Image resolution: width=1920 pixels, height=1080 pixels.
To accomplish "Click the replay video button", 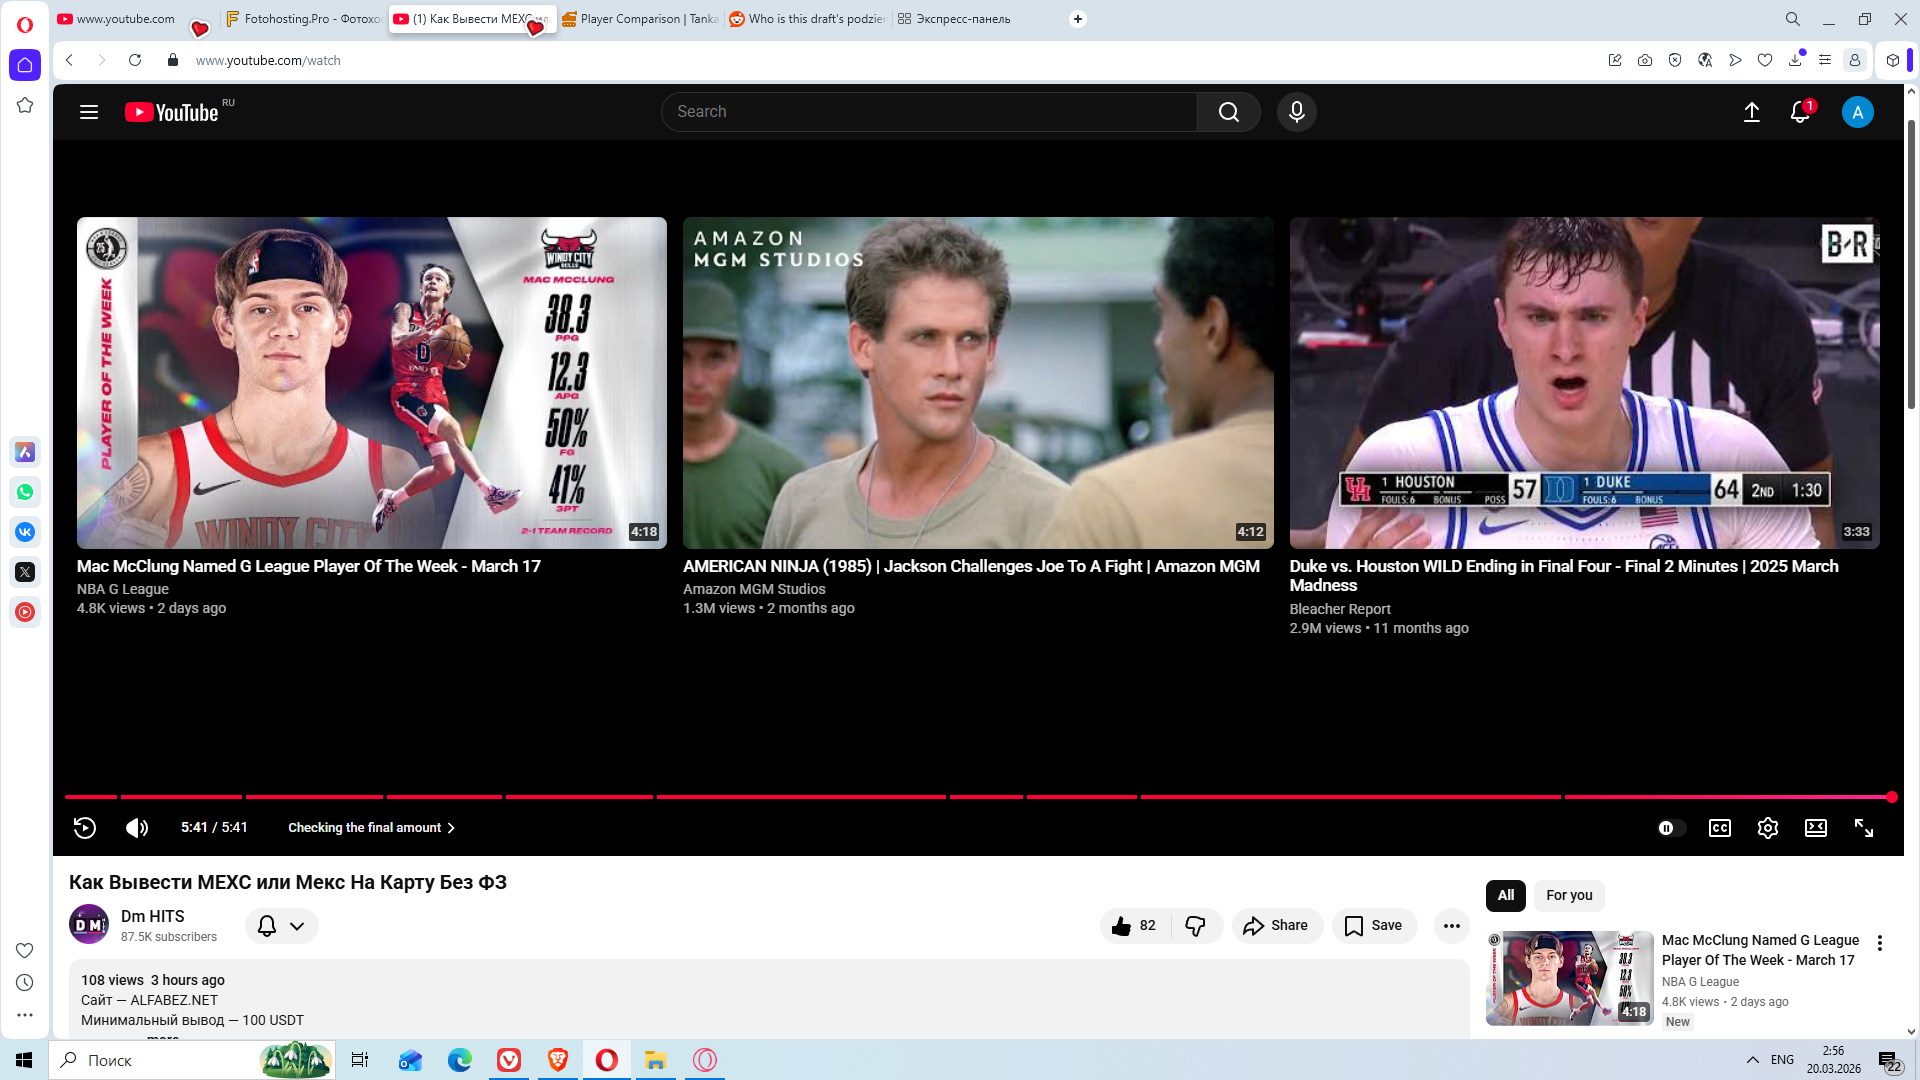I will point(85,827).
